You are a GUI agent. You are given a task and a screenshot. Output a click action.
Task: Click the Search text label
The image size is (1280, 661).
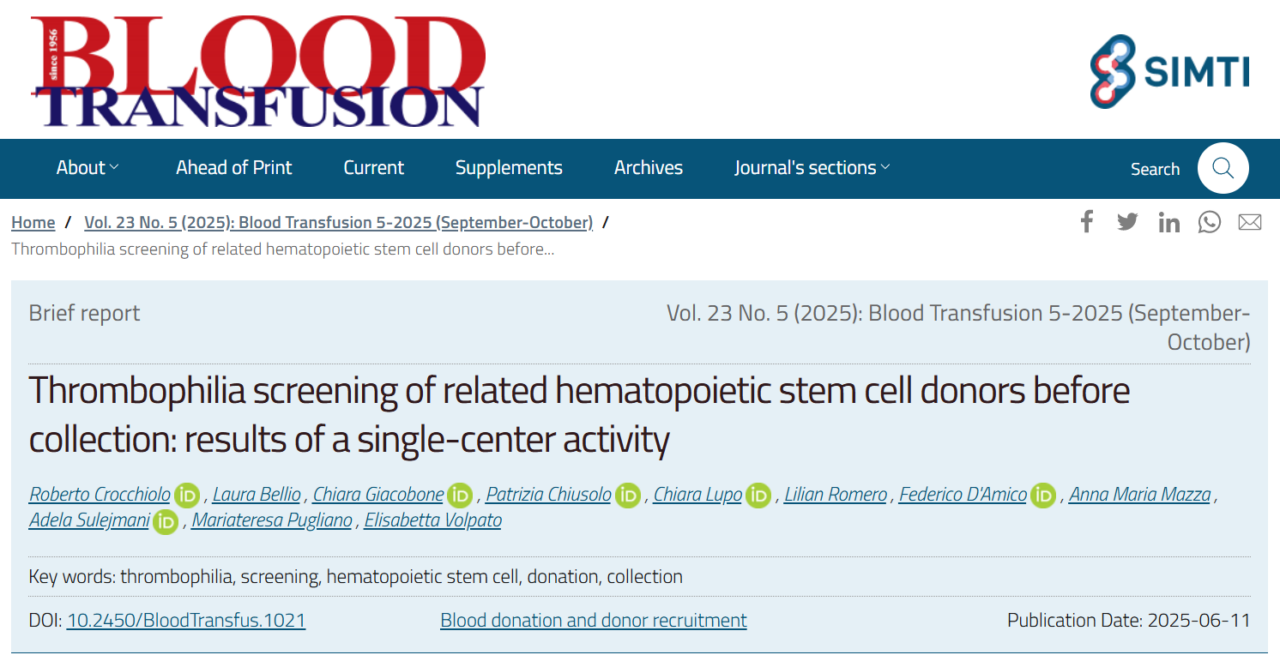pyautogui.click(x=1155, y=169)
